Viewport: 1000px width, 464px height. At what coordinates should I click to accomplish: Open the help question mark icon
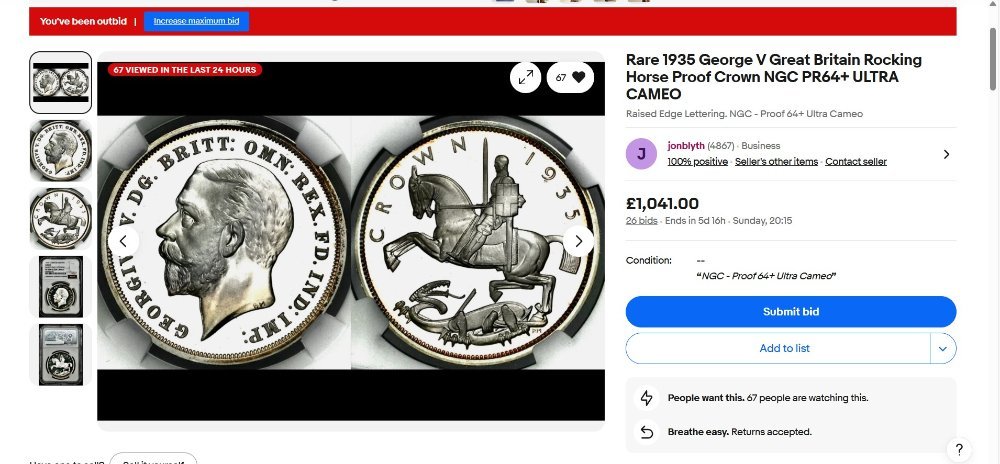[959, 449]
